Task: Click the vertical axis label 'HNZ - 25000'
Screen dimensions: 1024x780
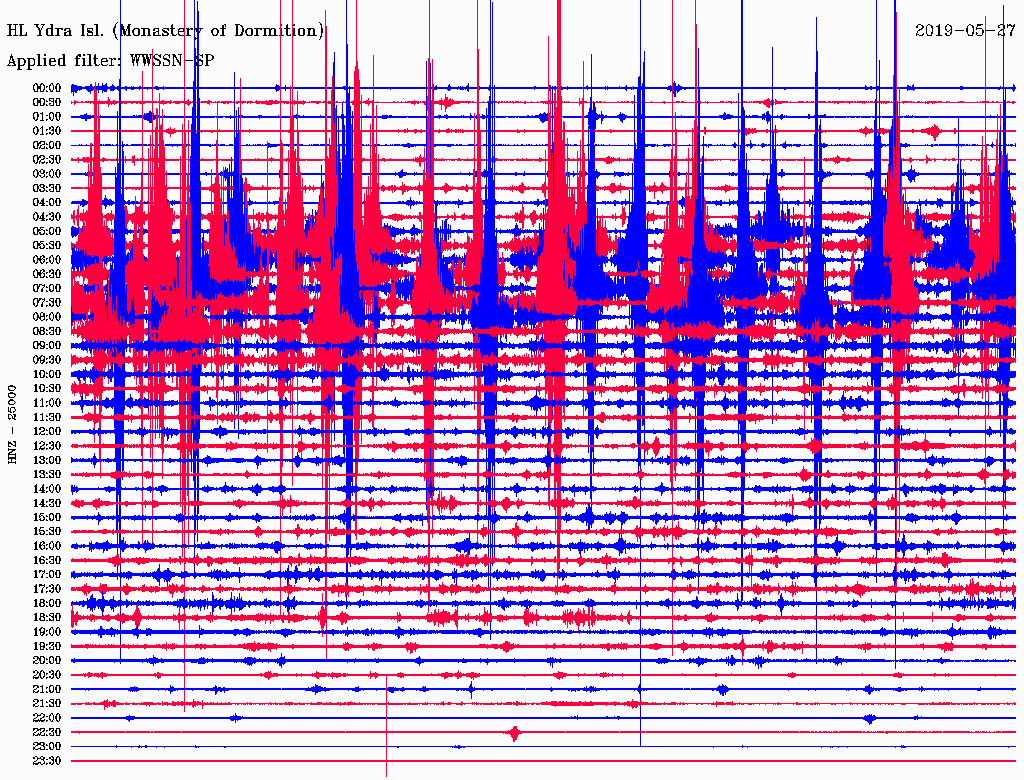Action: 12,425
